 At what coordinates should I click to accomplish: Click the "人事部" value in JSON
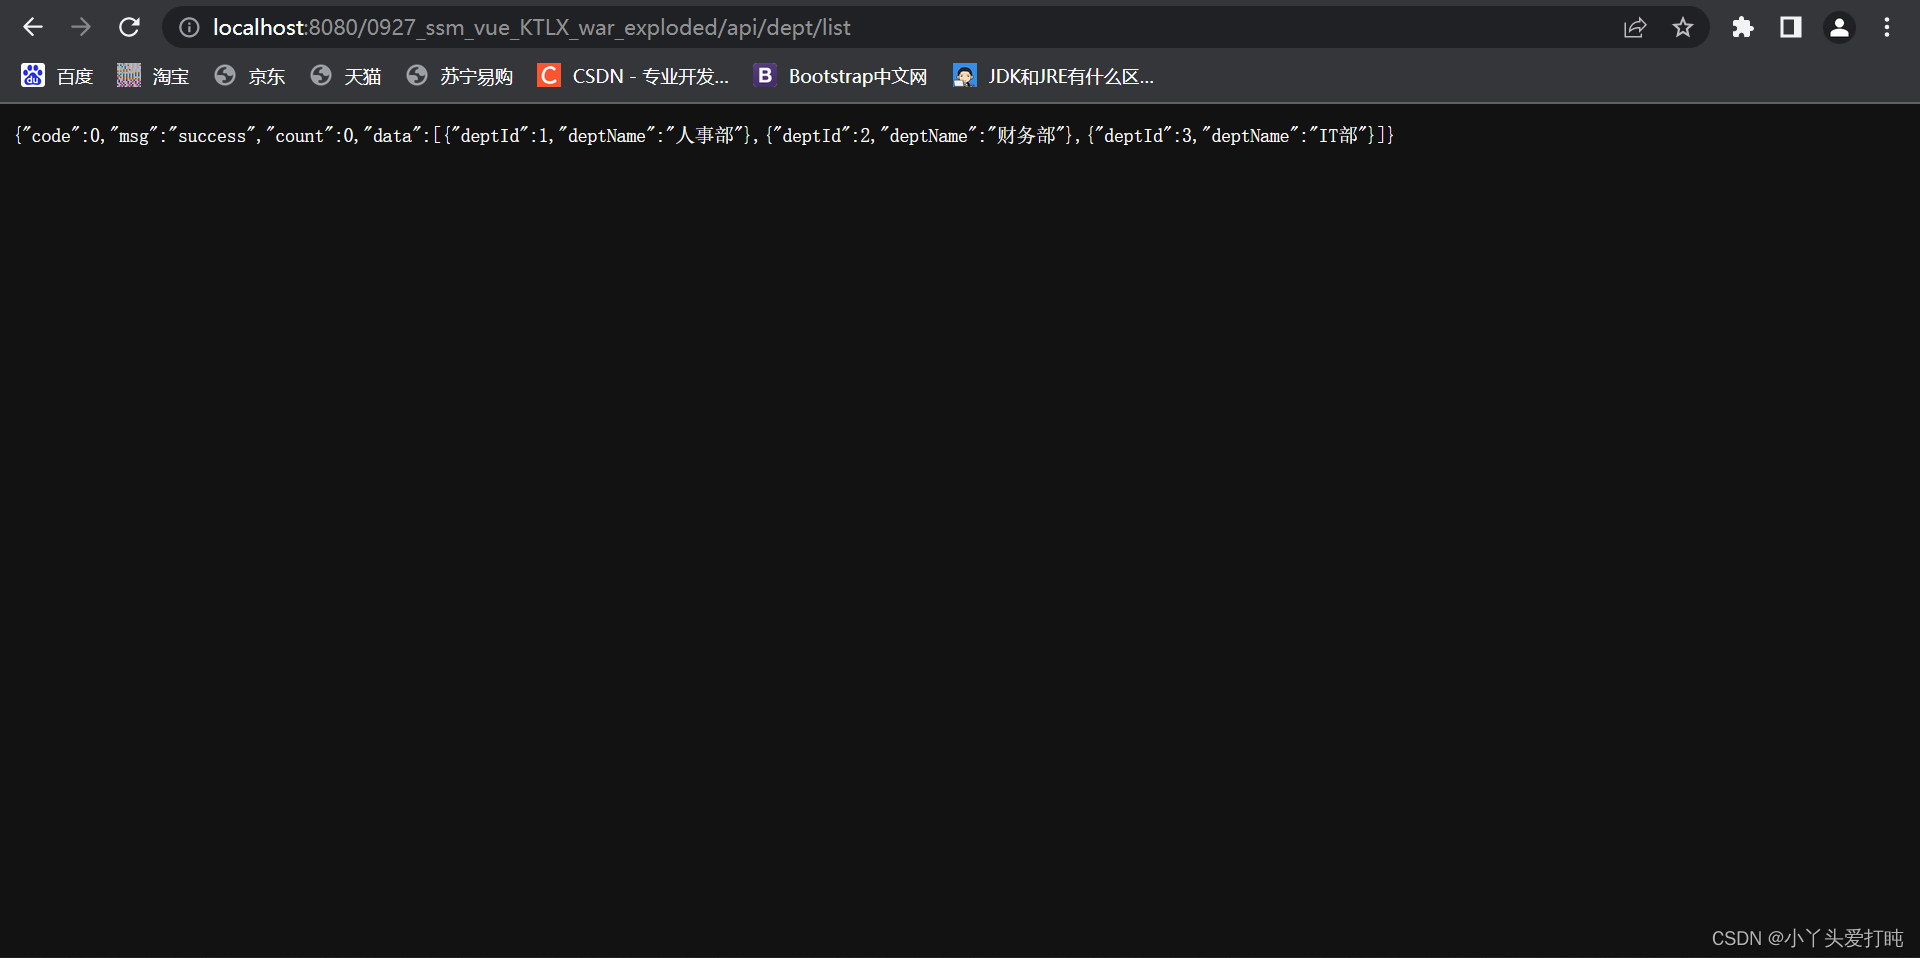pos(705,135)
